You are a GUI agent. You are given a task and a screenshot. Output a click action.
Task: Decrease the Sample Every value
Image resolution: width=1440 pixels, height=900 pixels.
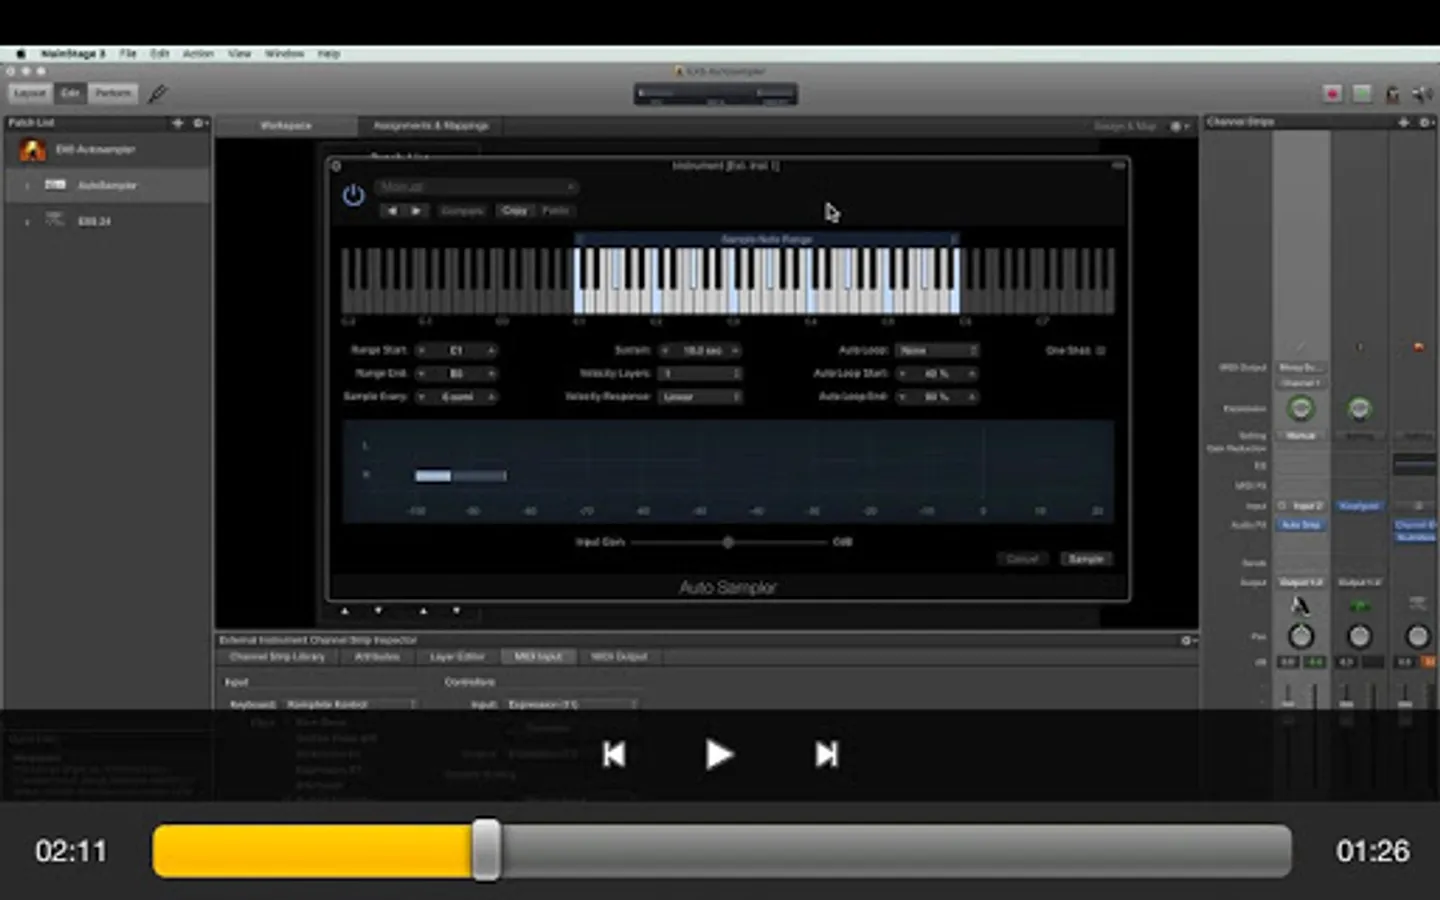click(x=421, y=398)
